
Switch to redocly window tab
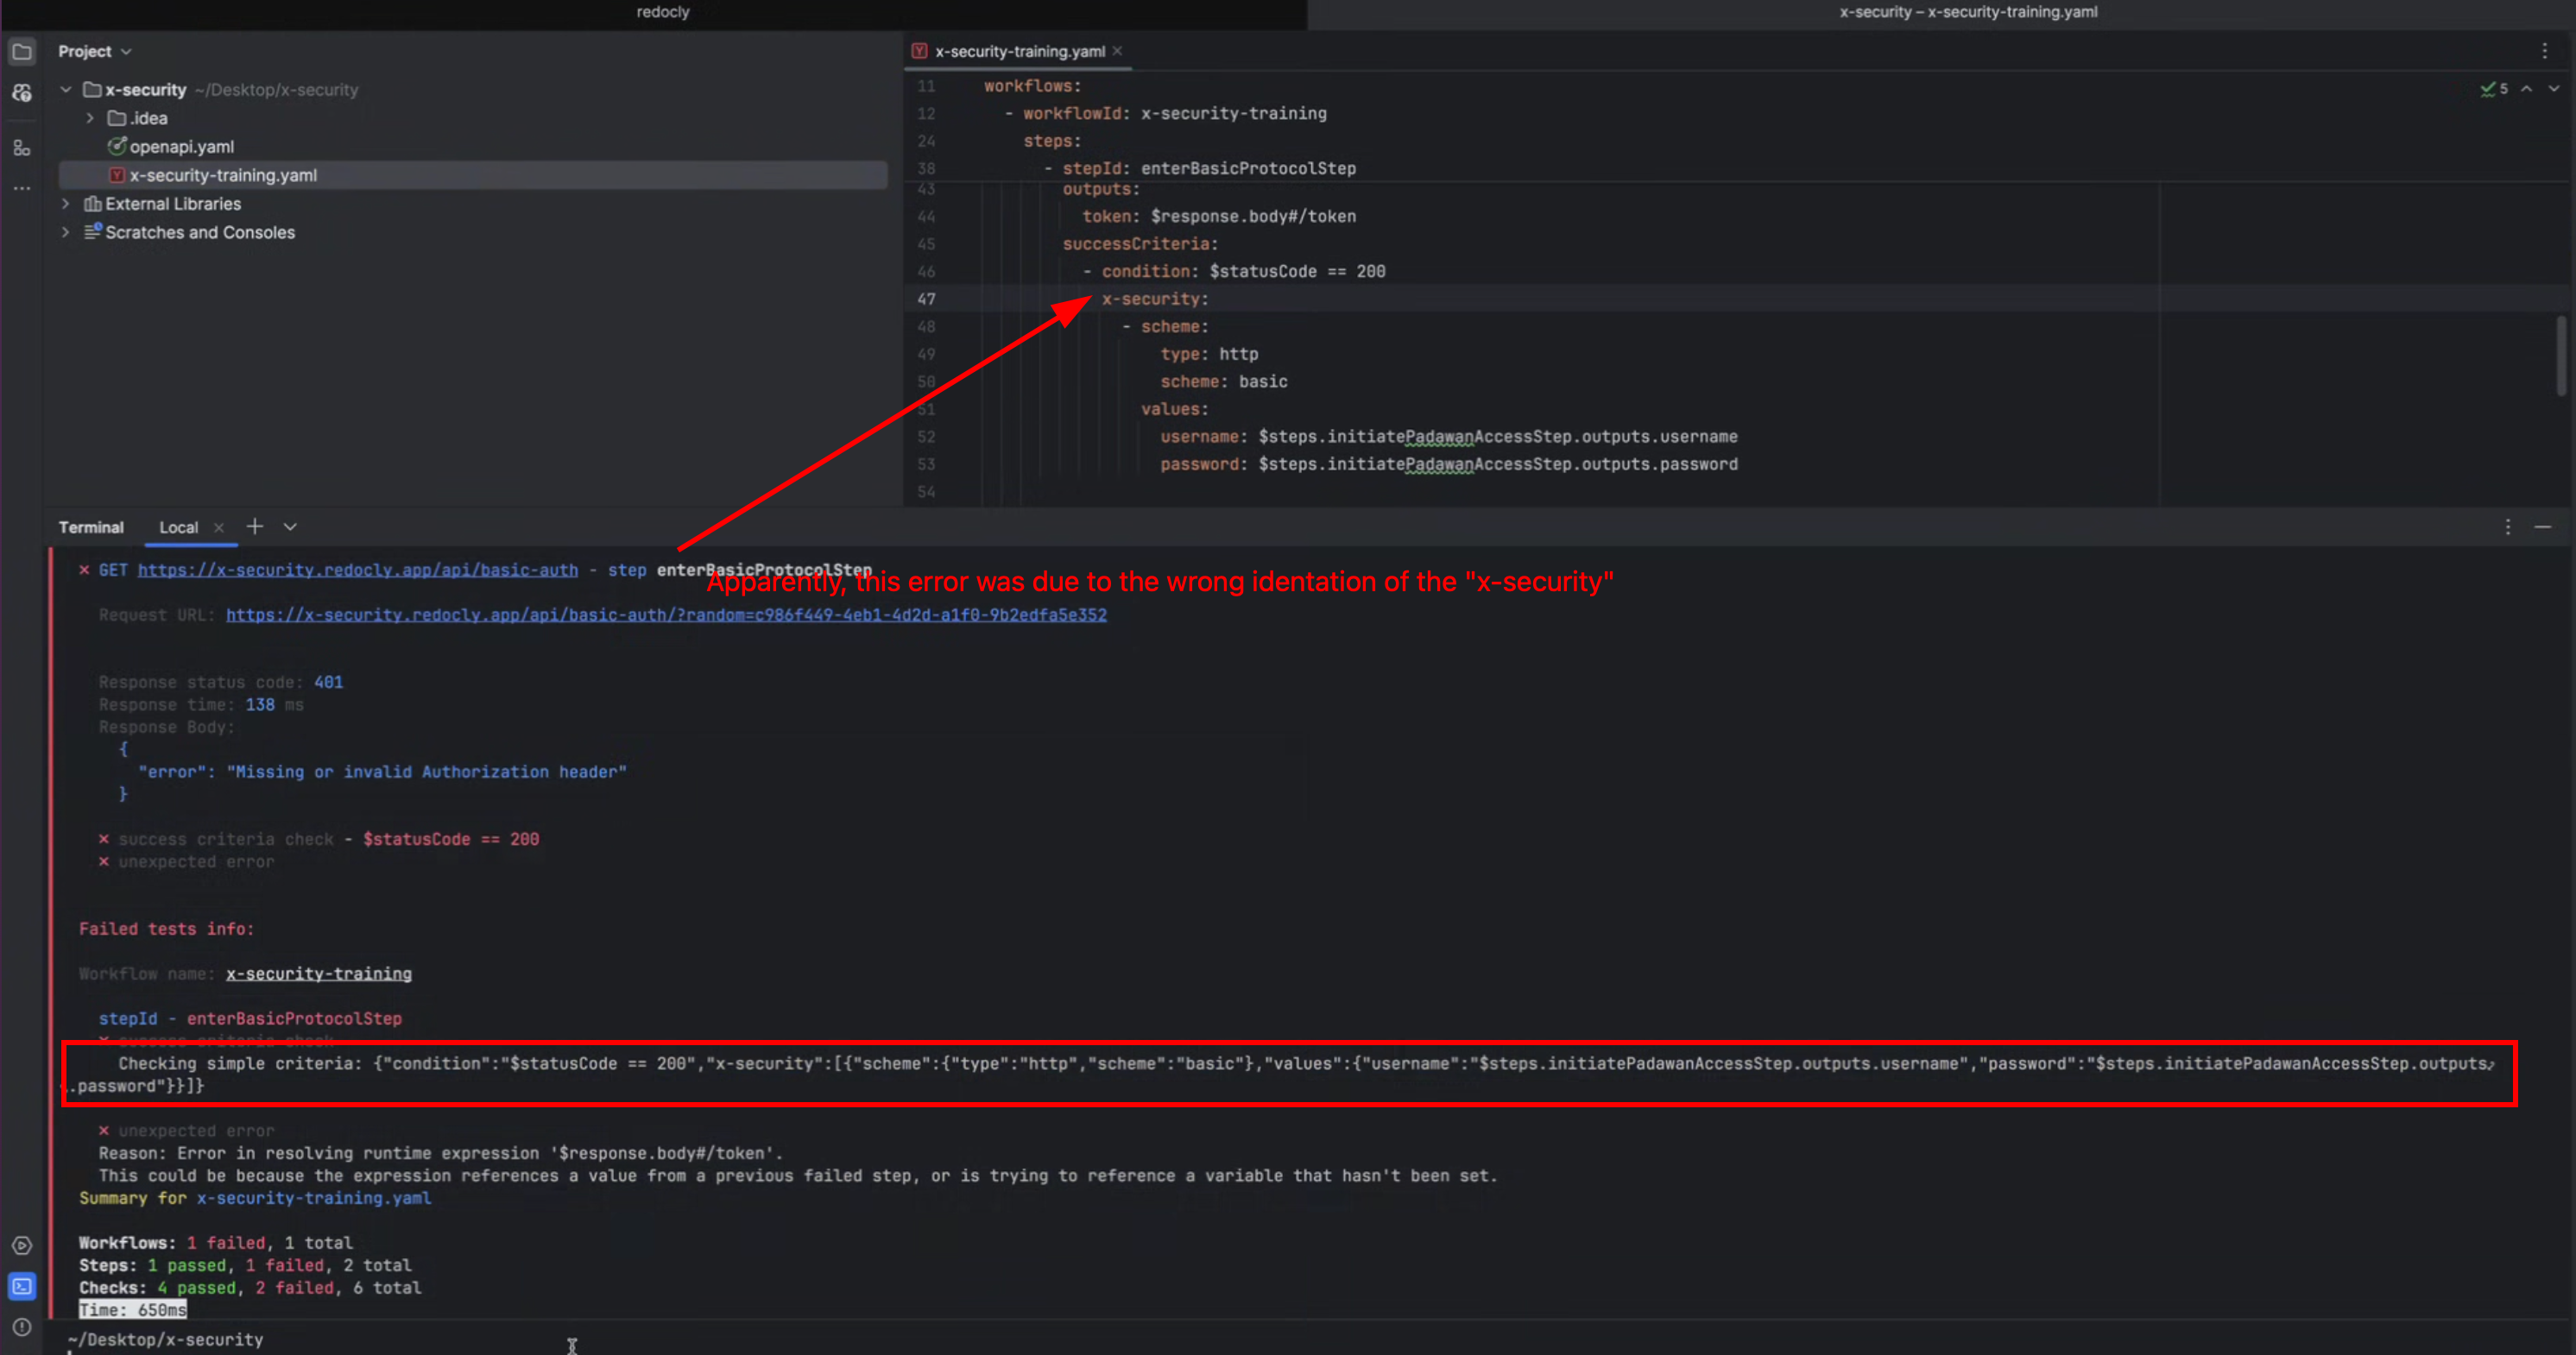pos(663,12)
